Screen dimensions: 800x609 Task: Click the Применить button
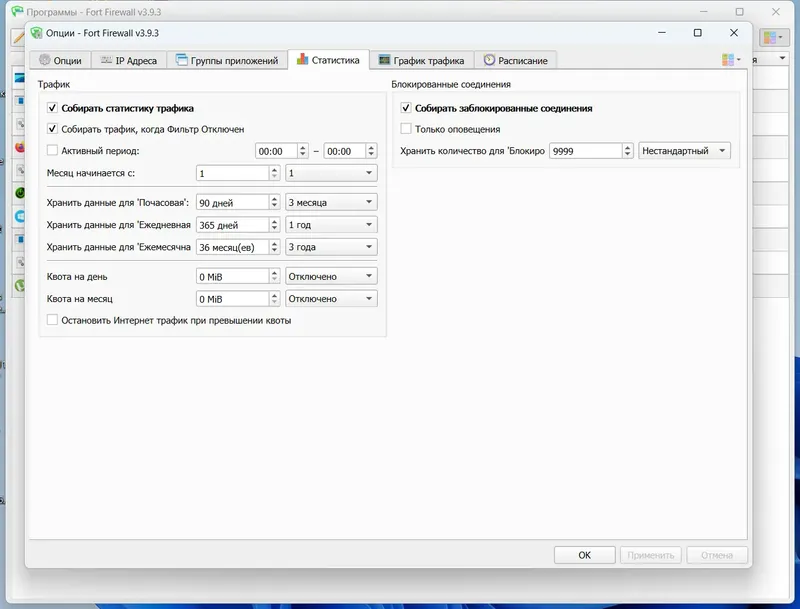click(651, 555)
